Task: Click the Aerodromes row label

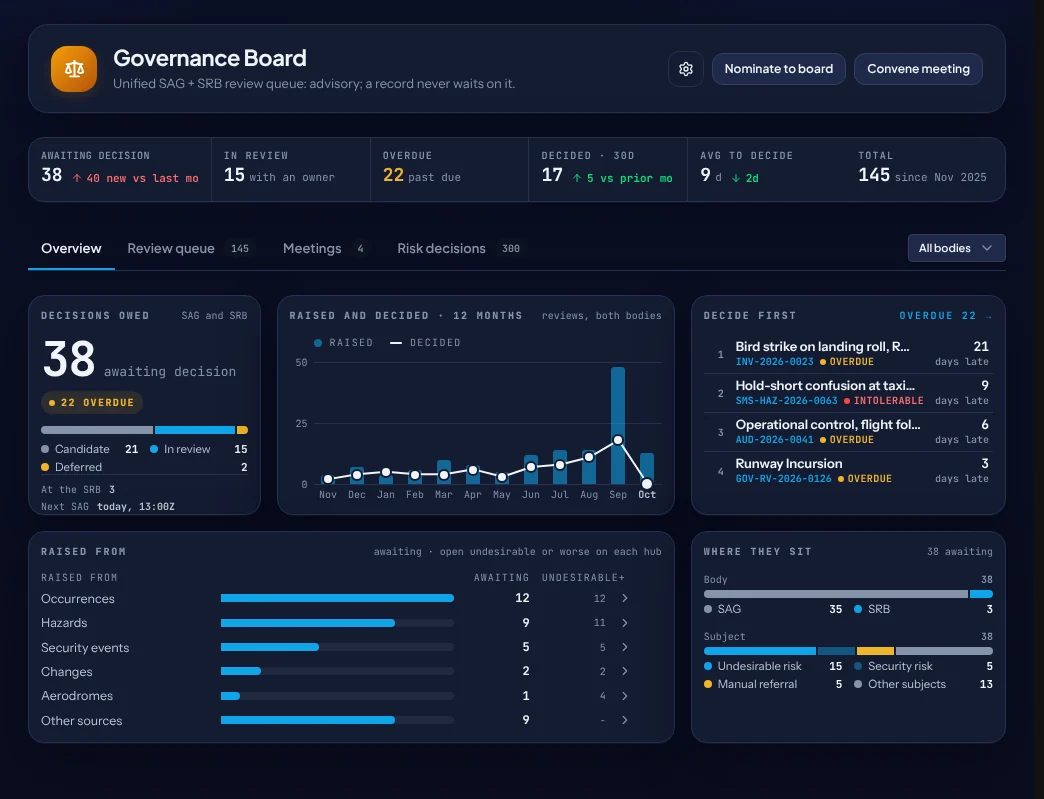Action: point(77,696)
